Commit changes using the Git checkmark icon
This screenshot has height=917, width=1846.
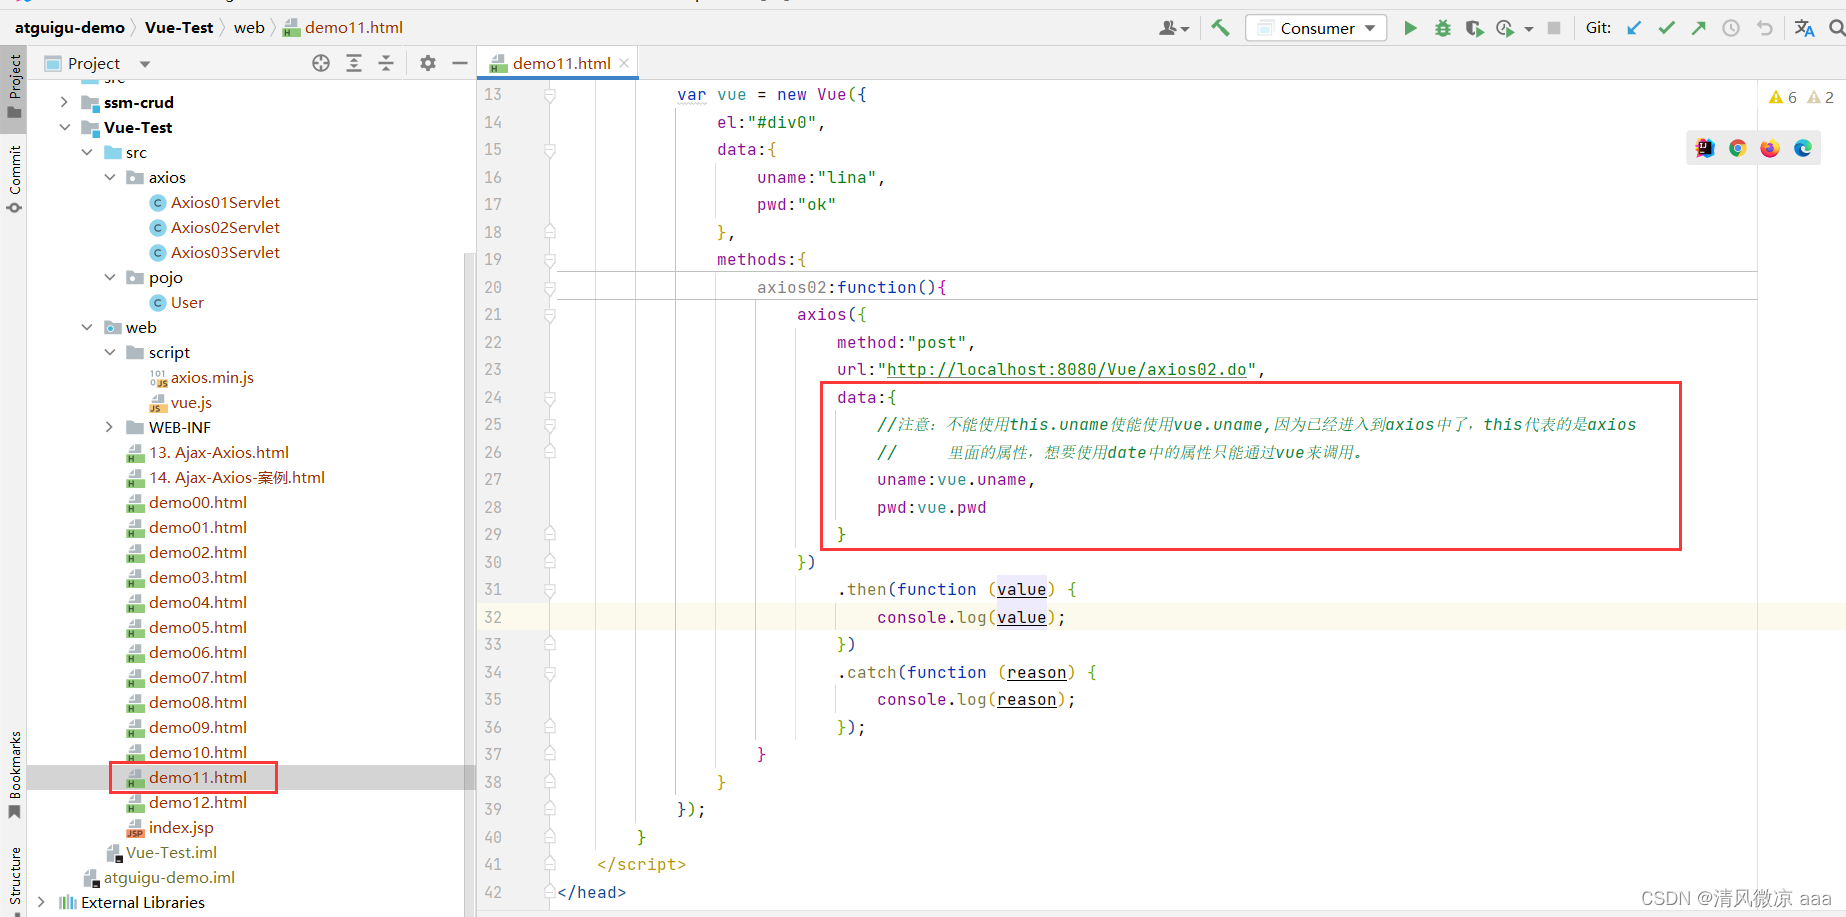coord(1666,28)
